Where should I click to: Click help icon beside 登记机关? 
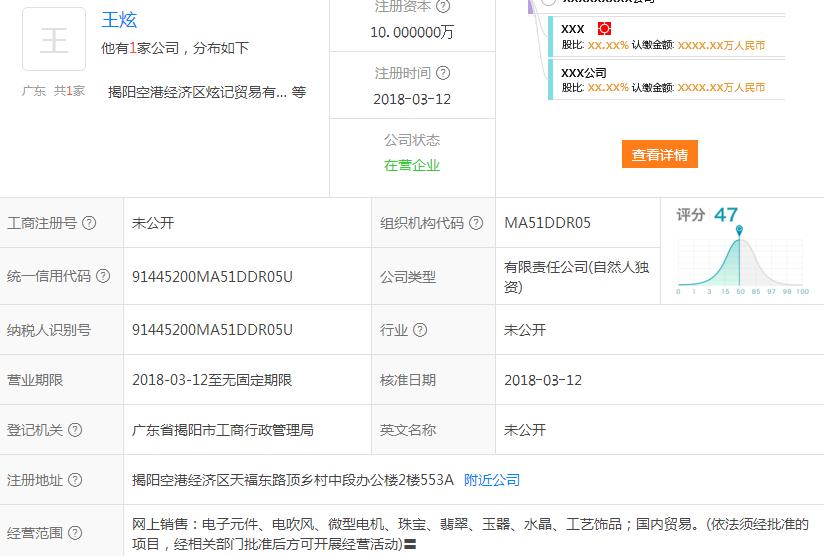coord(76,430)
